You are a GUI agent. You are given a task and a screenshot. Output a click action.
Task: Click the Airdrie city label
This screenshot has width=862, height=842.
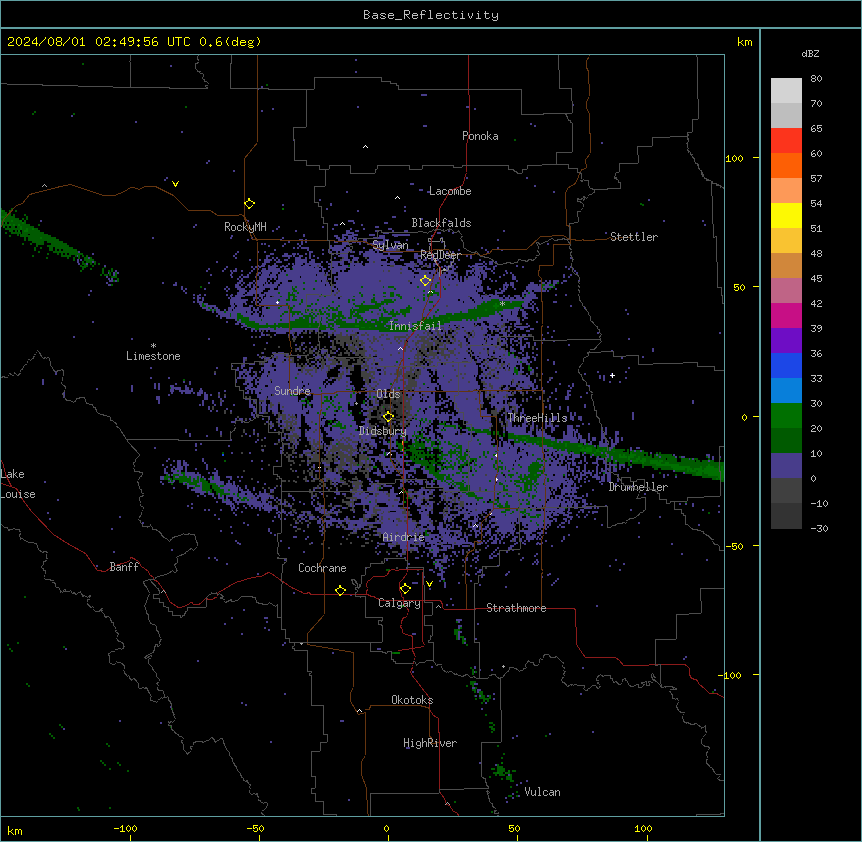[404, 537]
